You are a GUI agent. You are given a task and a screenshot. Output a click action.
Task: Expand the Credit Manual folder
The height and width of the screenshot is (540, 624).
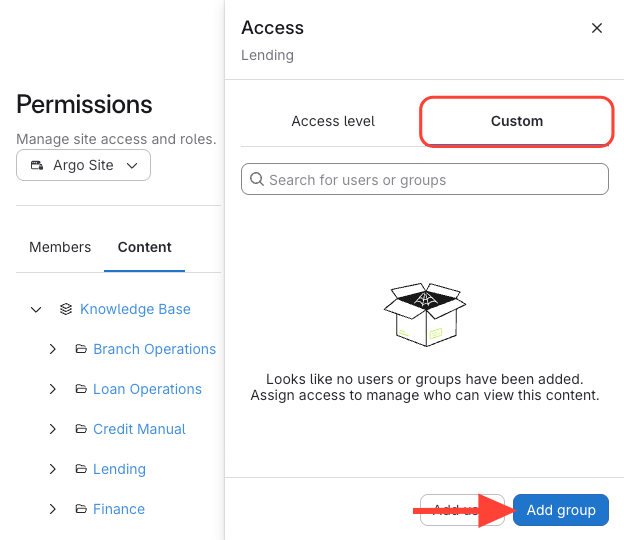click(x=53, y=429)
